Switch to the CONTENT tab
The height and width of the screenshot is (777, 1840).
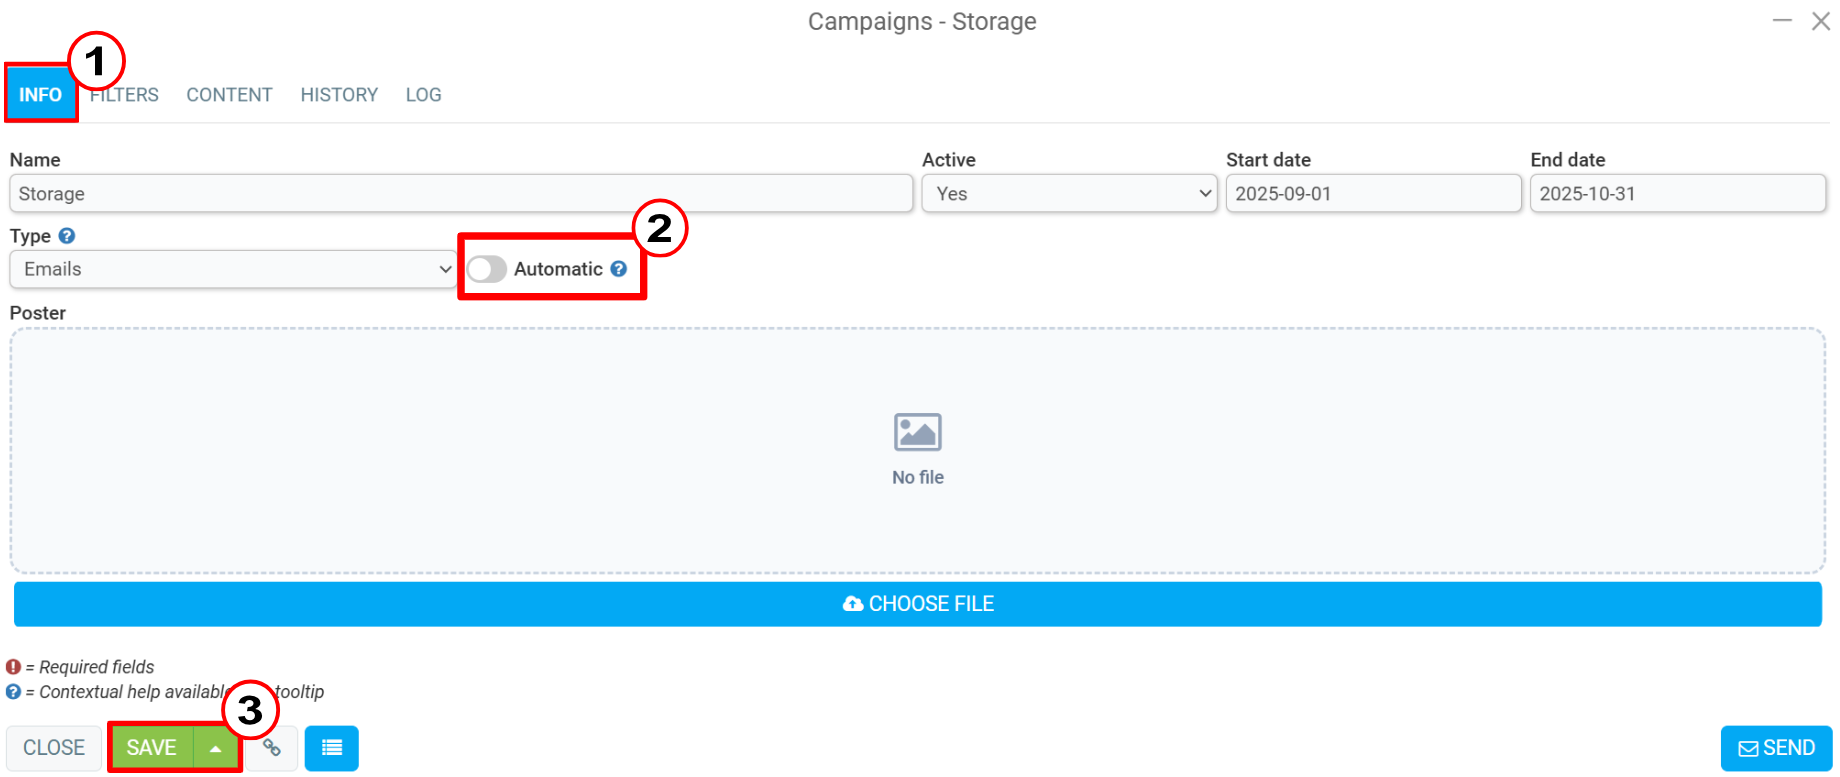229,95
